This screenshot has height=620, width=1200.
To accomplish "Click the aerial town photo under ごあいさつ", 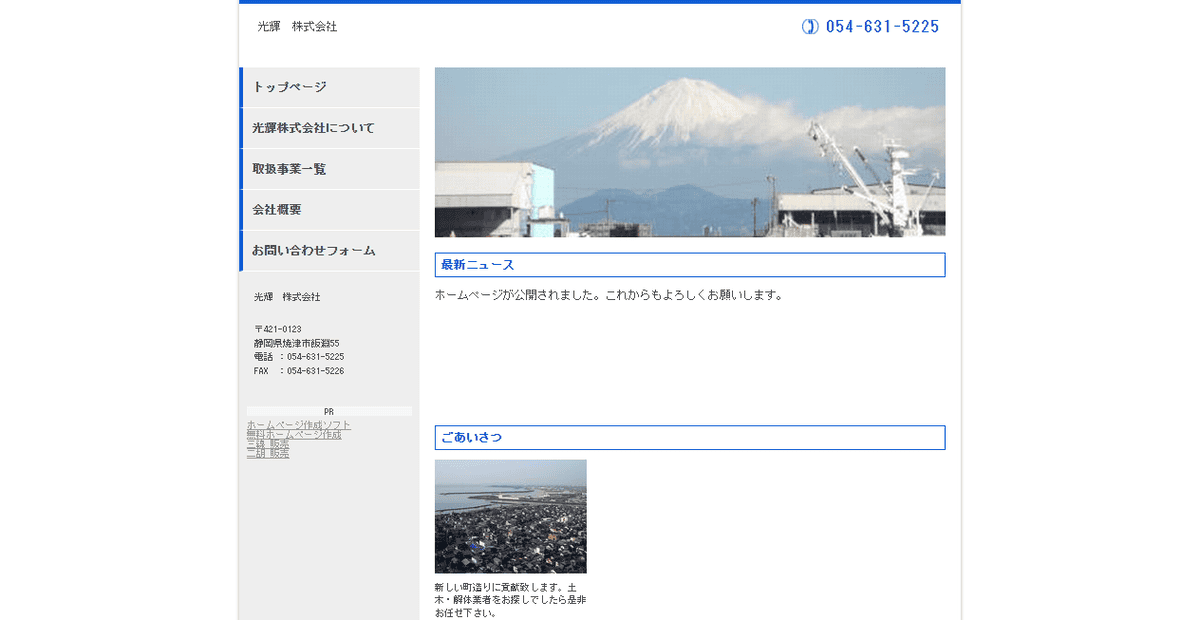I will tap(510, 517).
